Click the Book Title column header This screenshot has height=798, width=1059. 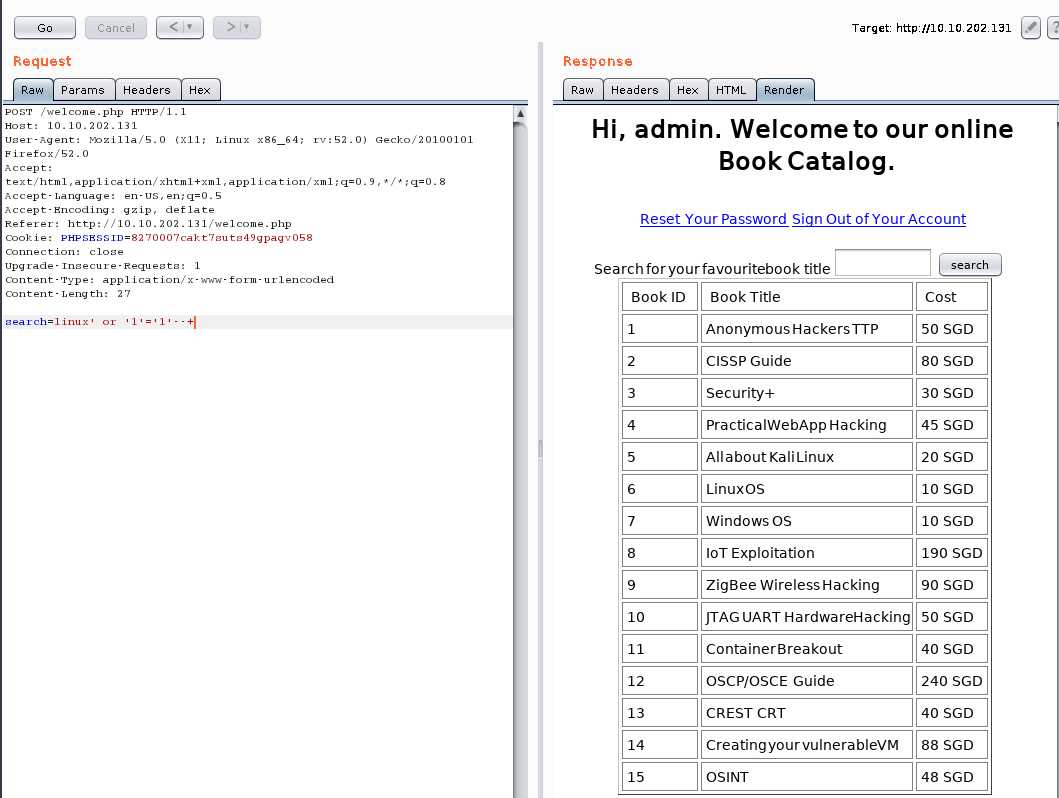806,297
